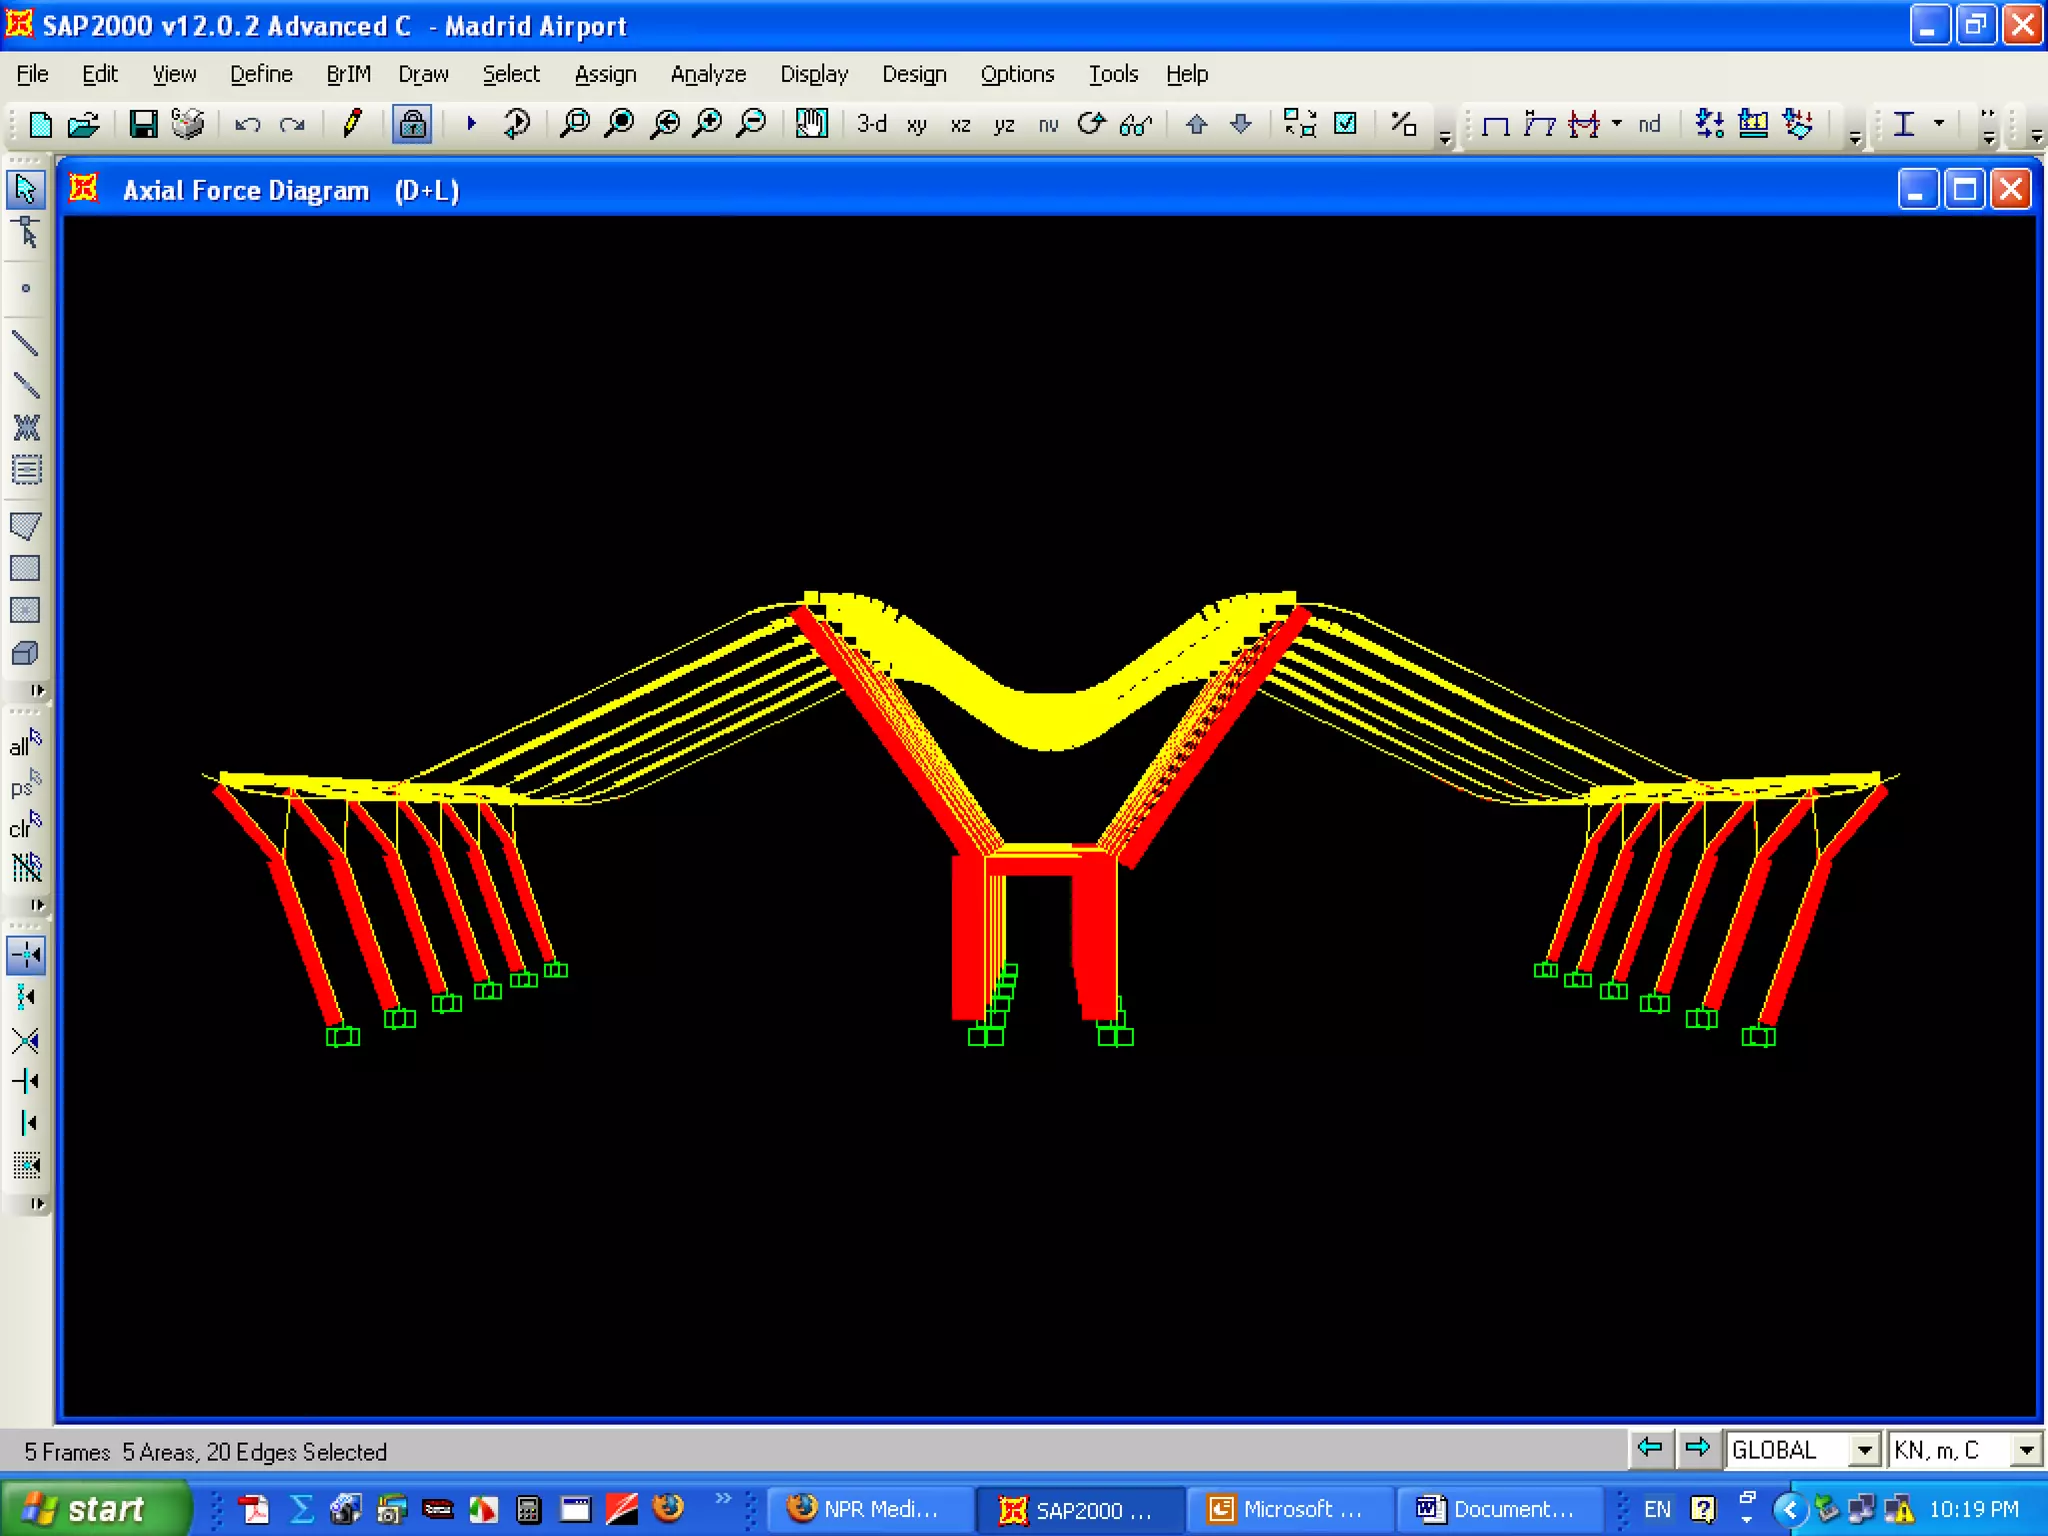
Task: Click the left arrow button in status bar
Action: [x=1650, y=1448]
